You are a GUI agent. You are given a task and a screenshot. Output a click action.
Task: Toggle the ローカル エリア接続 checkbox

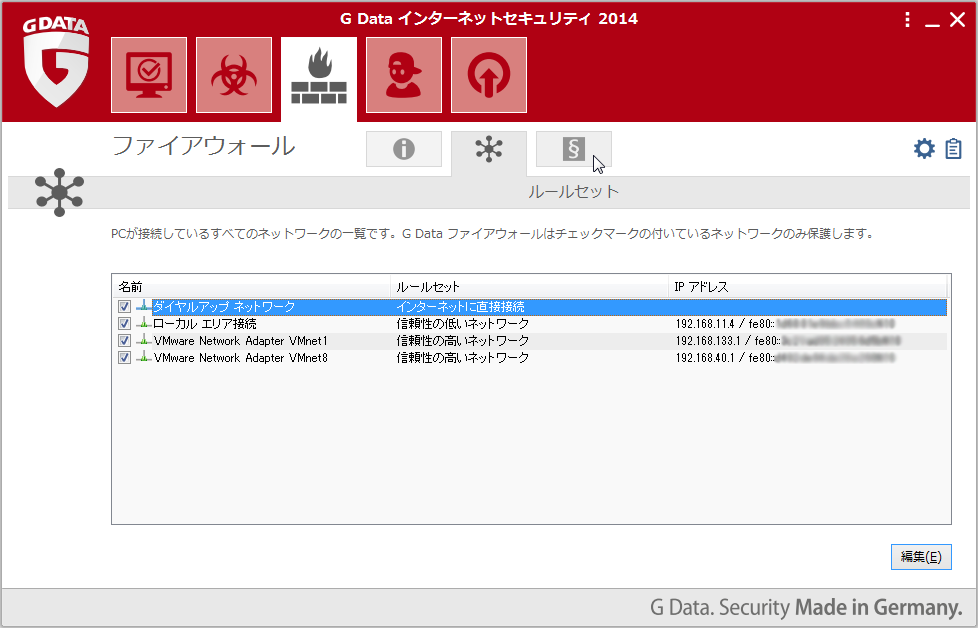(x=124, y=324)
